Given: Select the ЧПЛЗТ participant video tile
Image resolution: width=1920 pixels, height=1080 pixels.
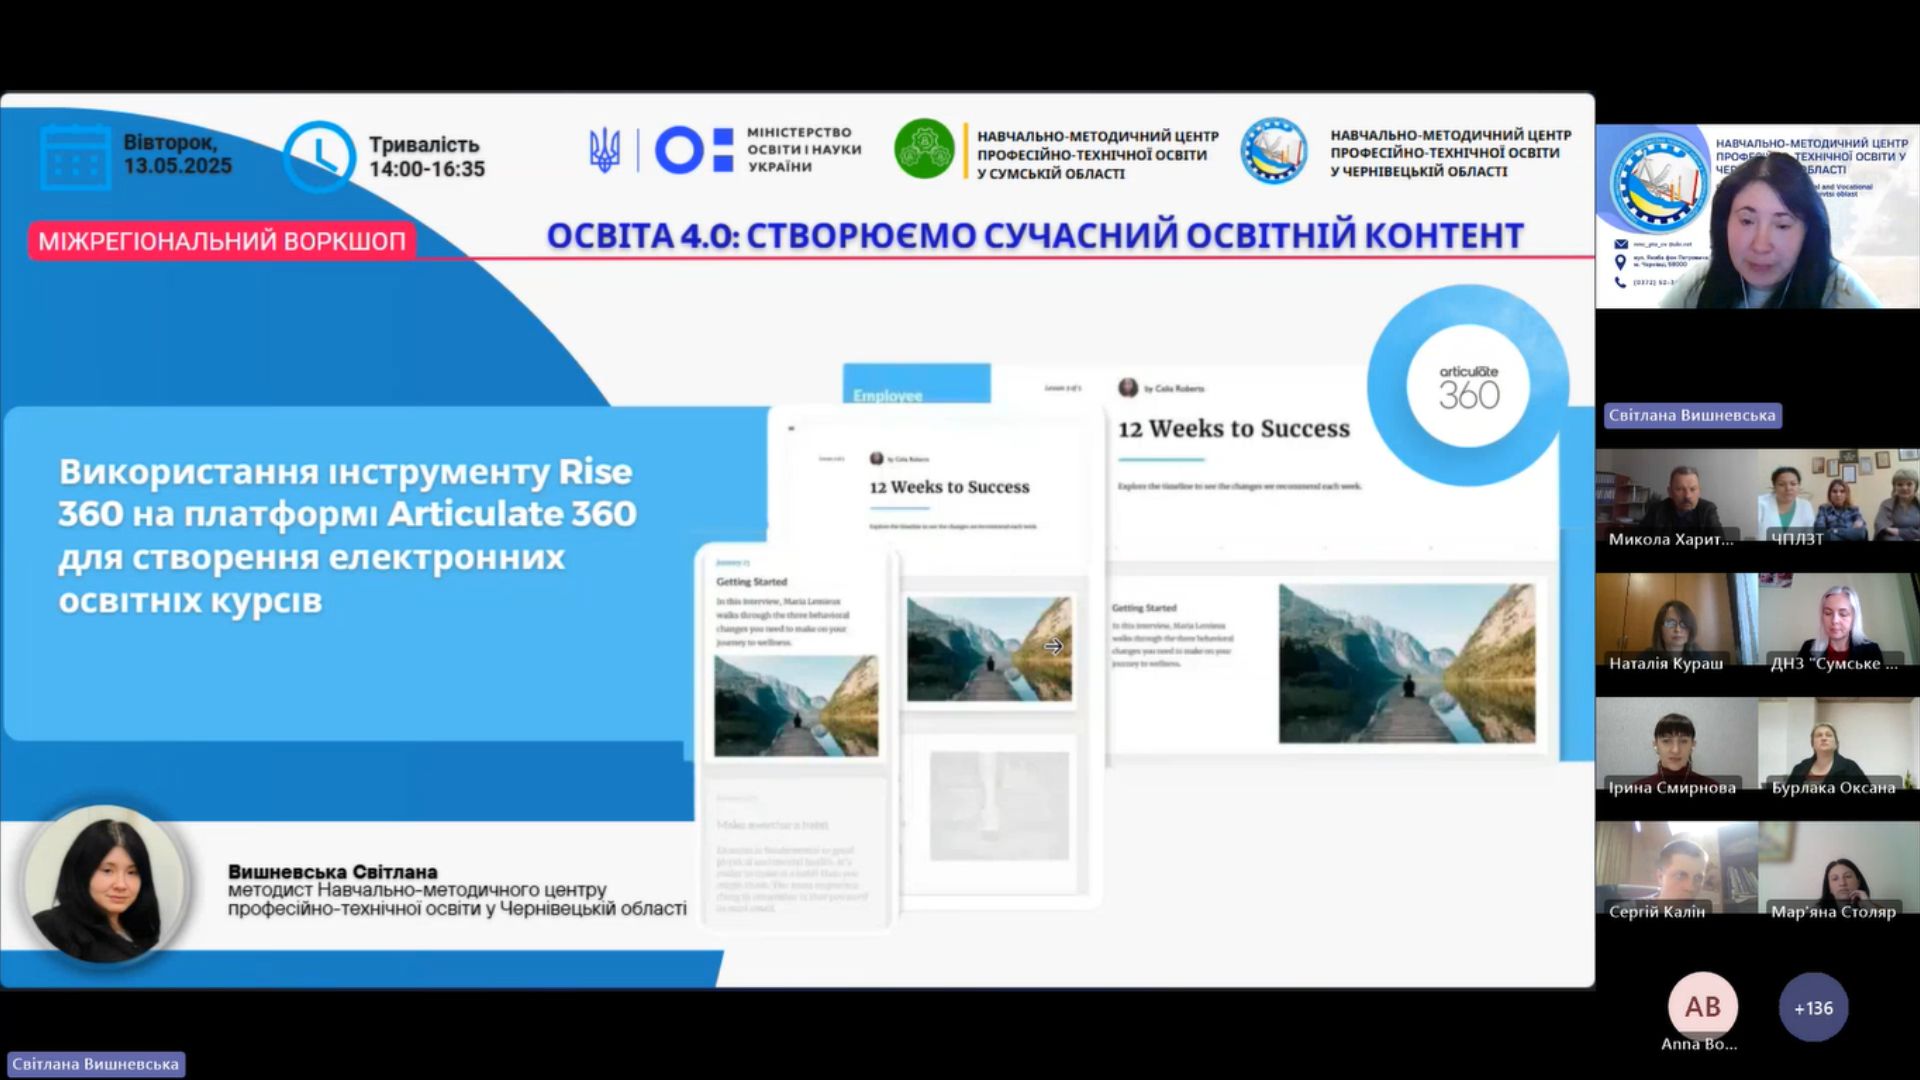Looking at the screenshot, I should tap(1838, 495).
